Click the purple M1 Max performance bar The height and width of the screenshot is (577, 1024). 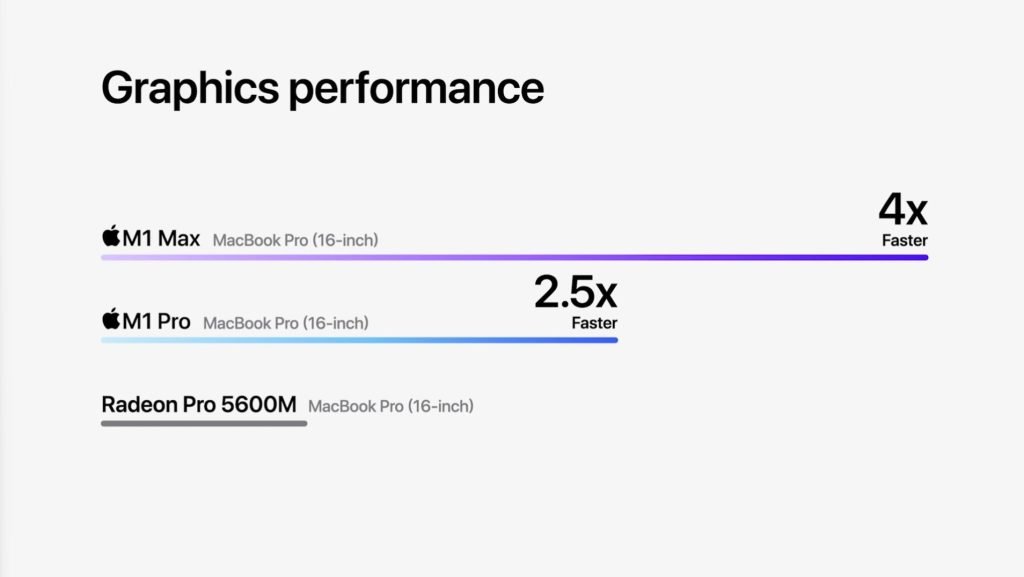click(x=515, y=257)
